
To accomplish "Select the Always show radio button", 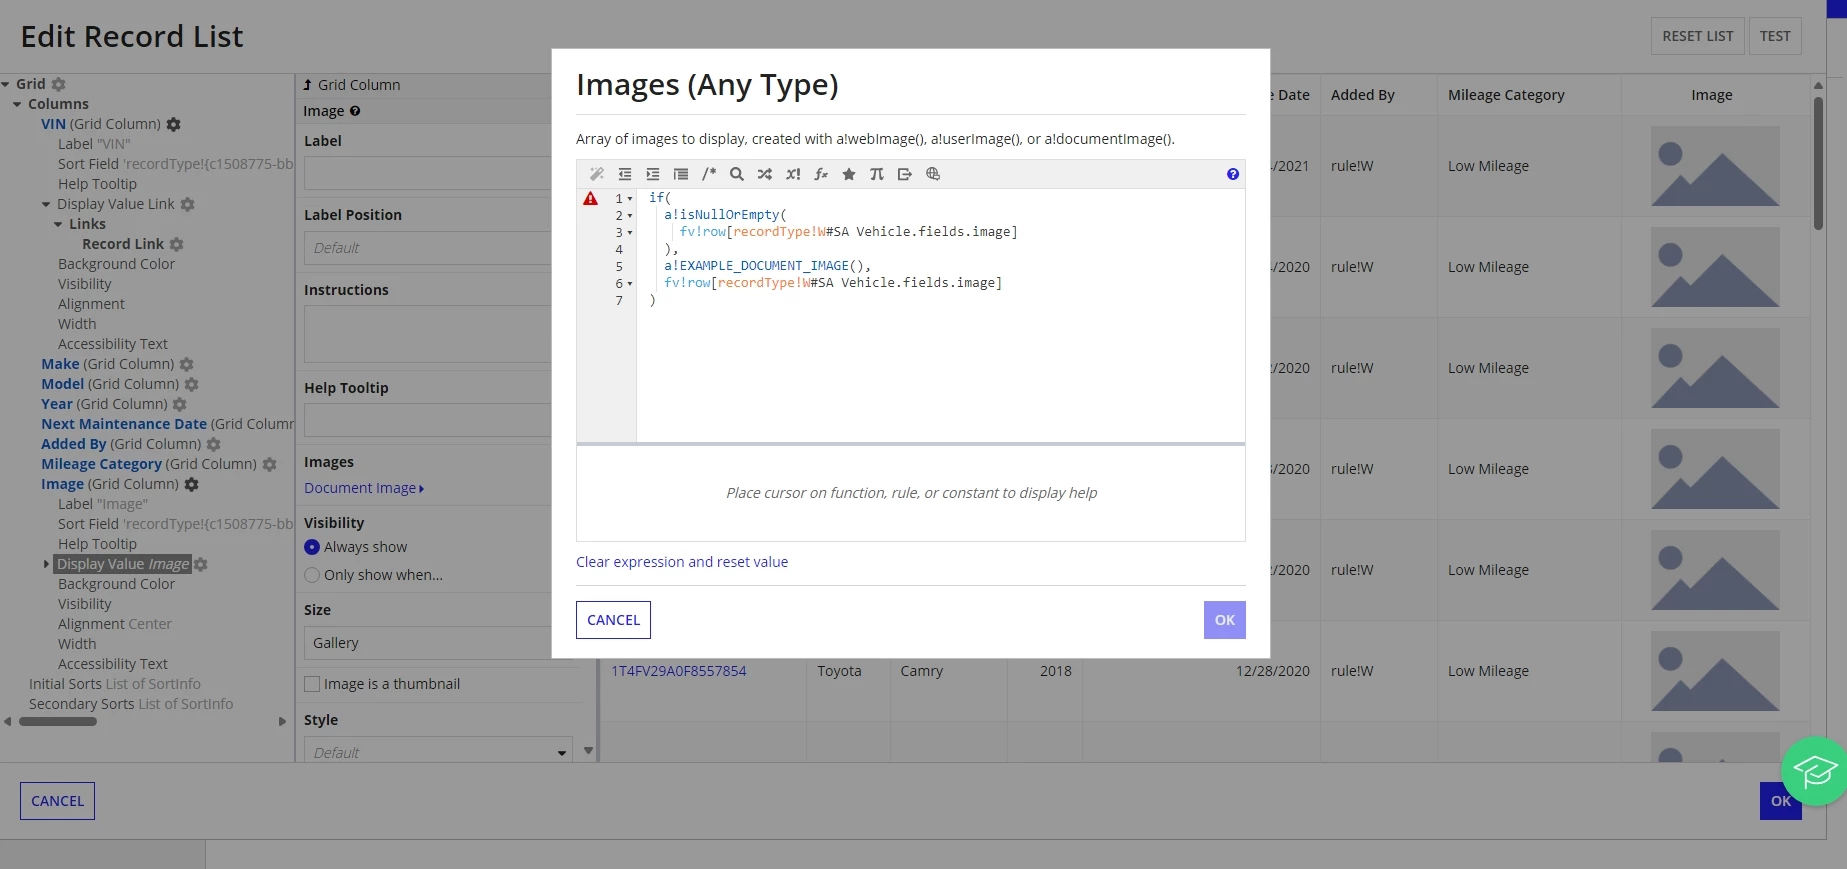I will pos(312,547).
